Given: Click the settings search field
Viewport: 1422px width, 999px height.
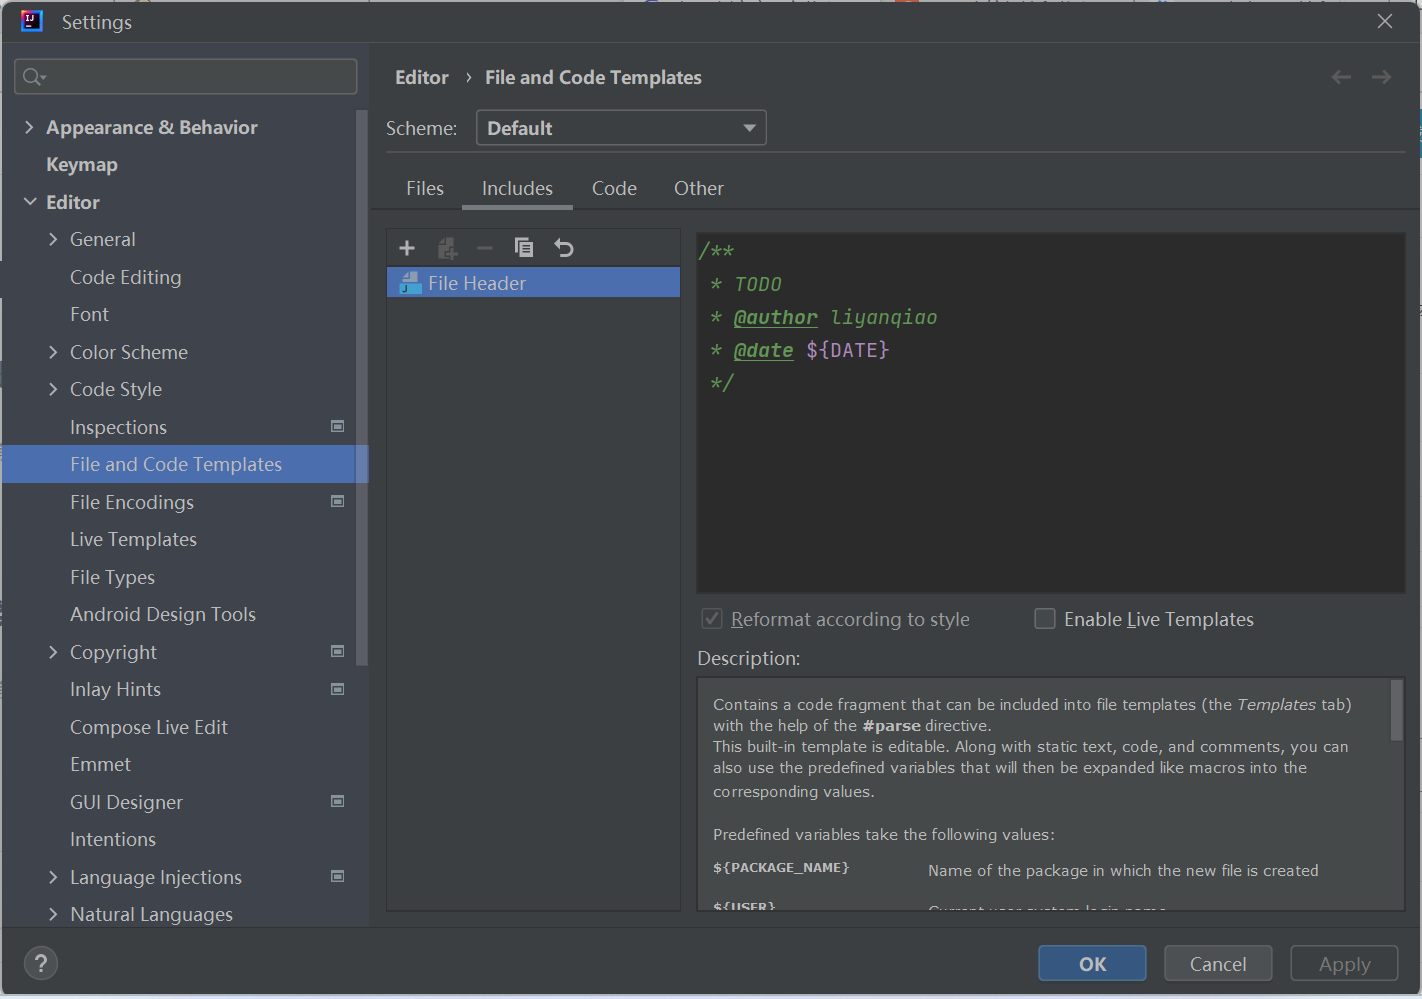Looking at the screenshot, I should point(186,77).
